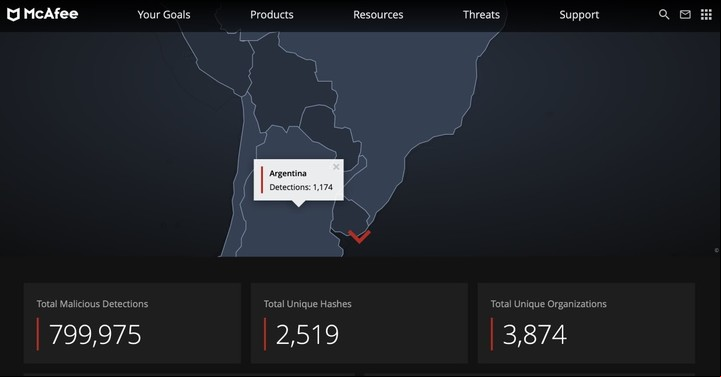Select the Argentina label in popup
Viewport: 721px width, 377px height.
(x=288, y=173)
